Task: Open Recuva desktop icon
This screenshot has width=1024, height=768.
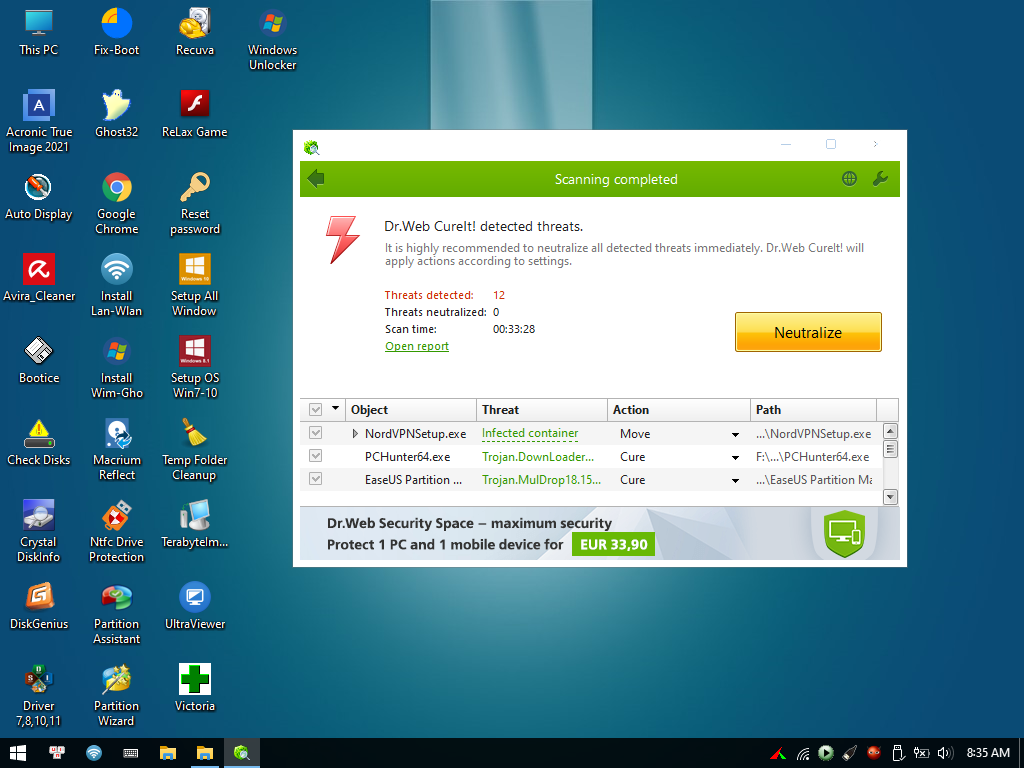Action: (x=195, y=32)
